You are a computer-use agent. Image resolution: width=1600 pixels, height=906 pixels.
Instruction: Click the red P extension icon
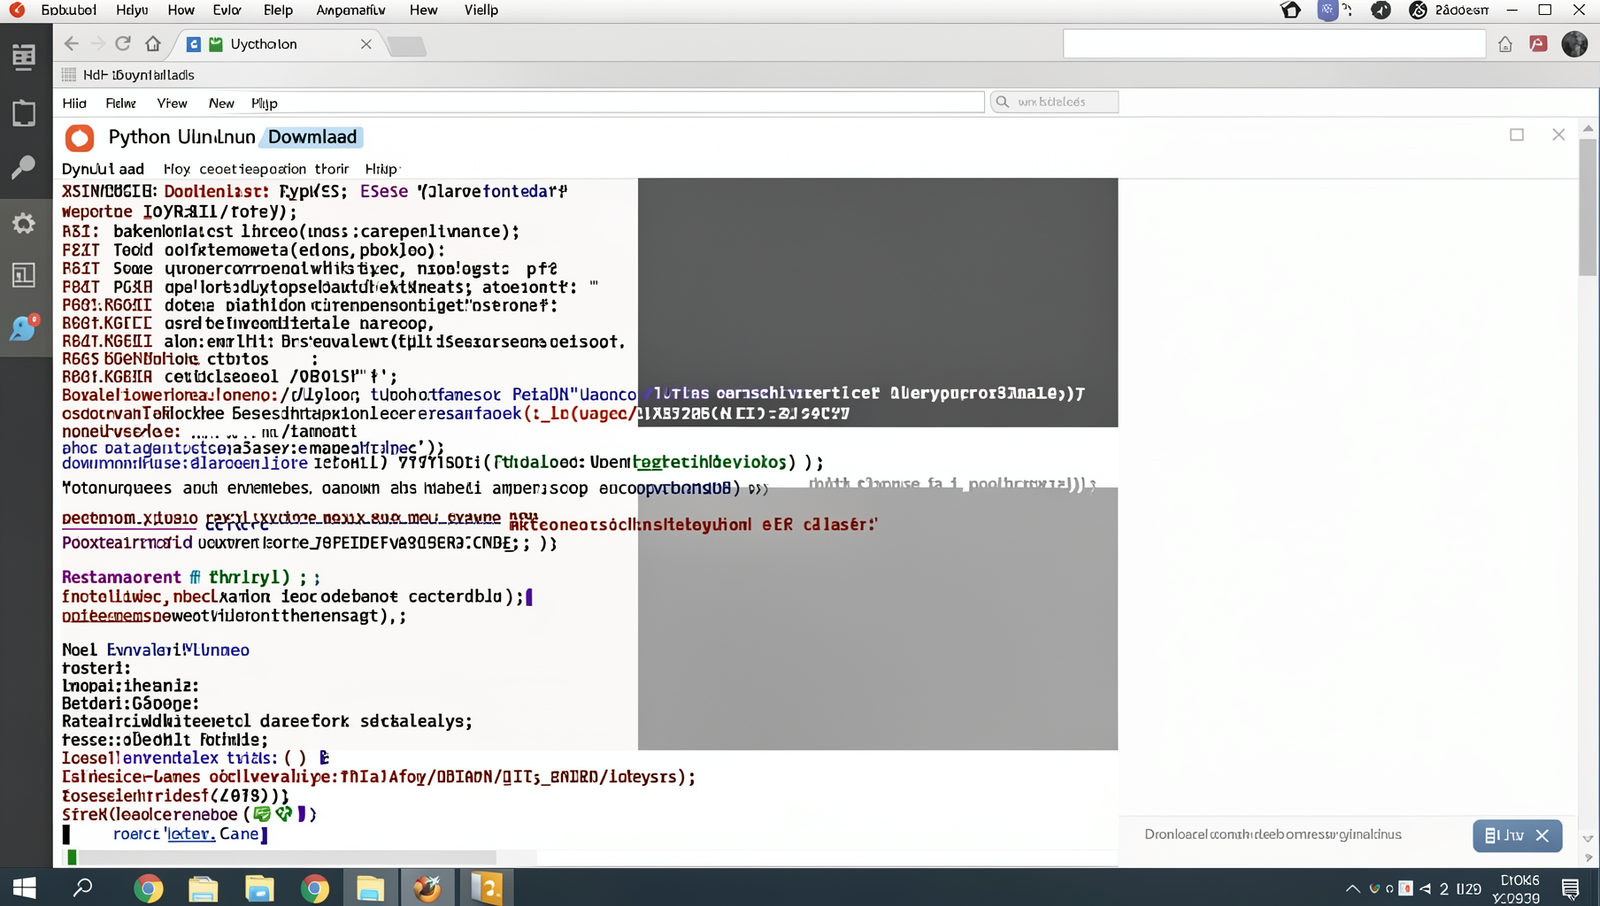pyautogui.click(x=1538, y=44)
